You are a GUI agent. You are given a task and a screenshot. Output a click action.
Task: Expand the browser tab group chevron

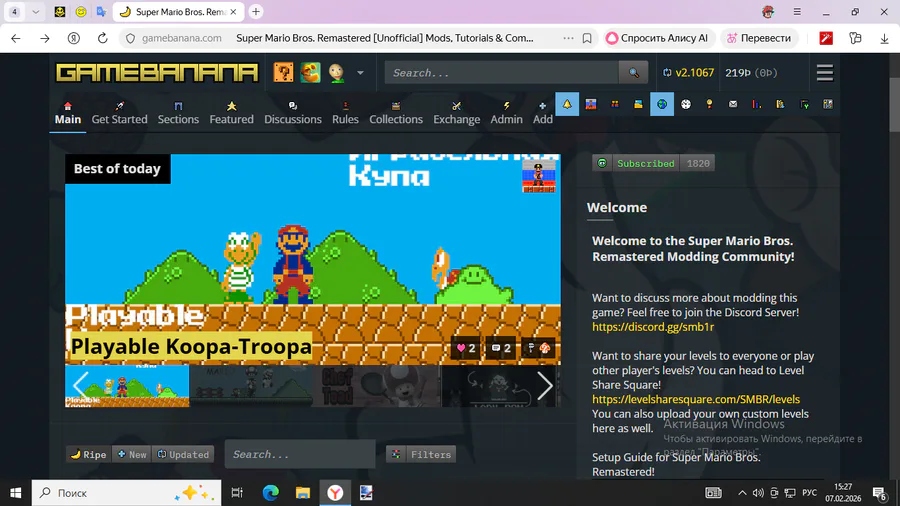coord(36,11)
